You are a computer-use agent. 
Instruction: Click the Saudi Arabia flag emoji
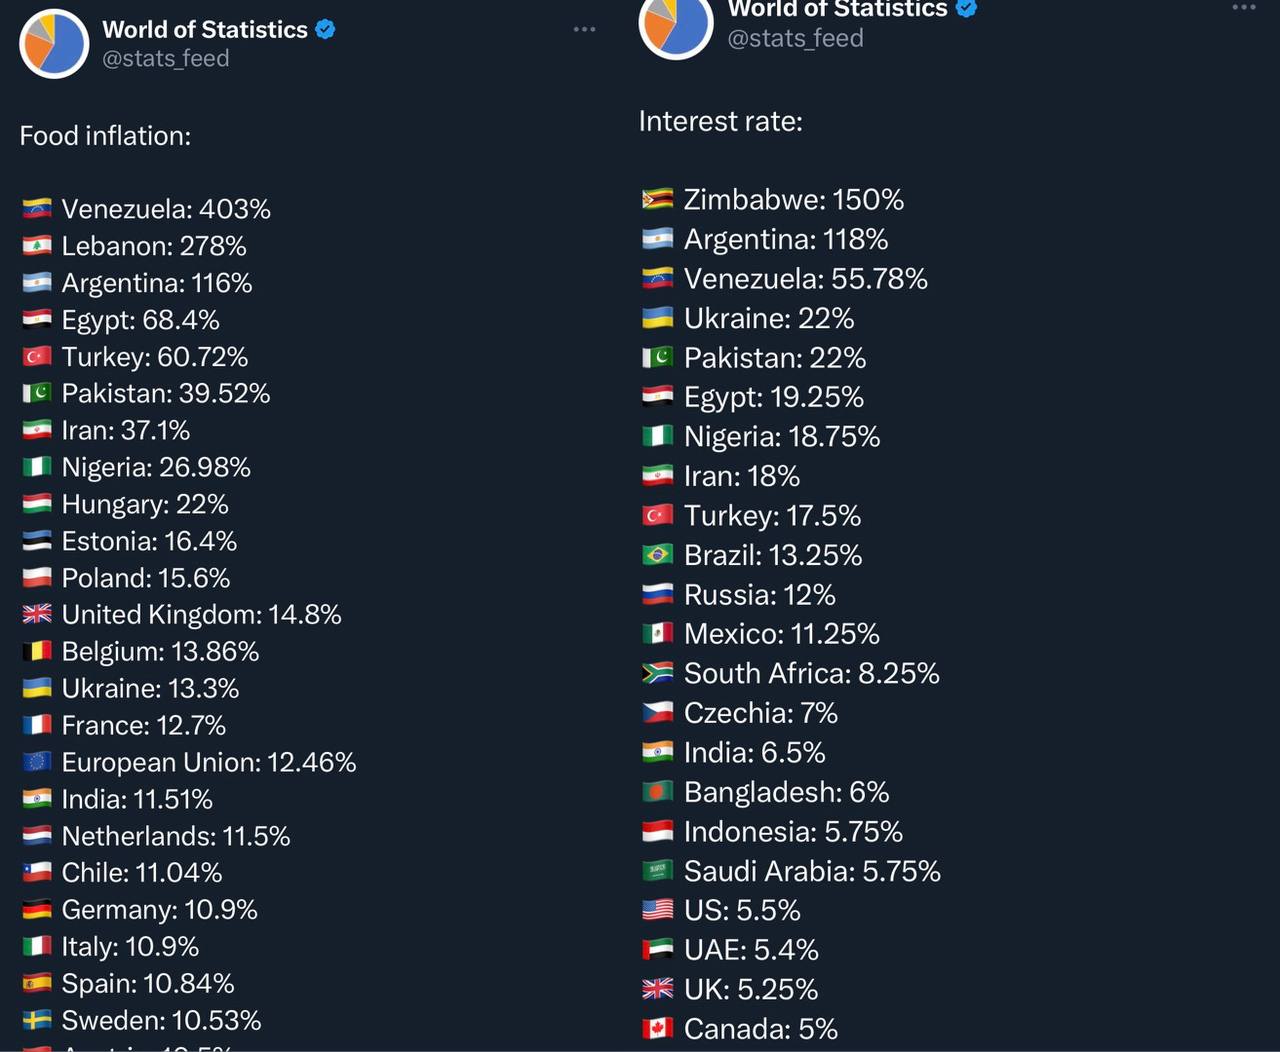657,871
